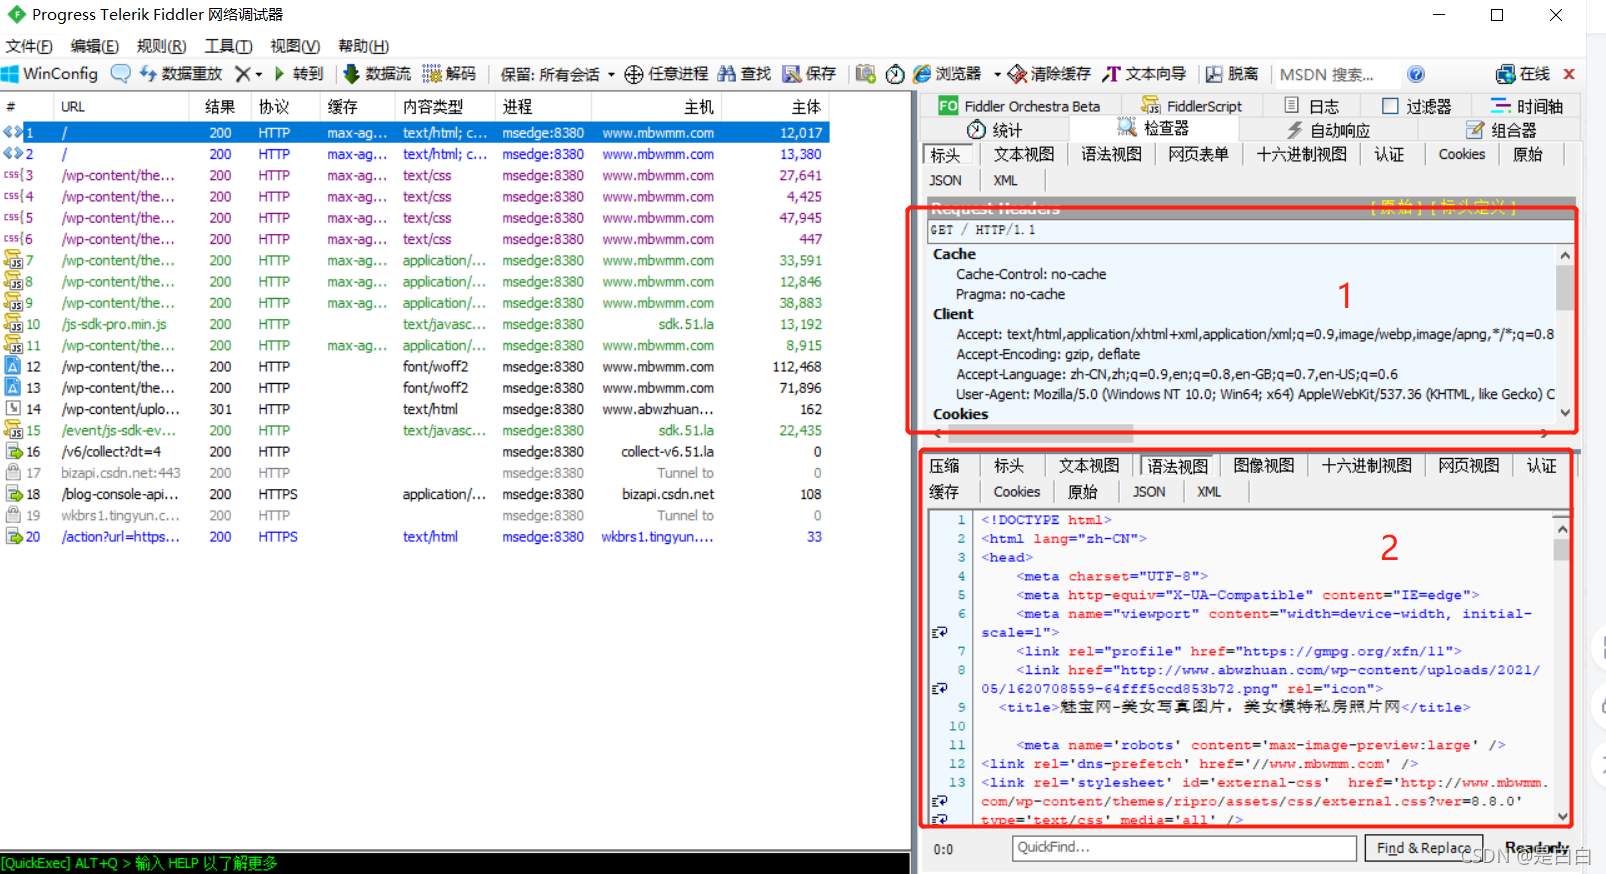The height and width of the screenshot is (874, 1606).
Task: Switch to FiddlerScript tab
Action: tap(1191, 106)
